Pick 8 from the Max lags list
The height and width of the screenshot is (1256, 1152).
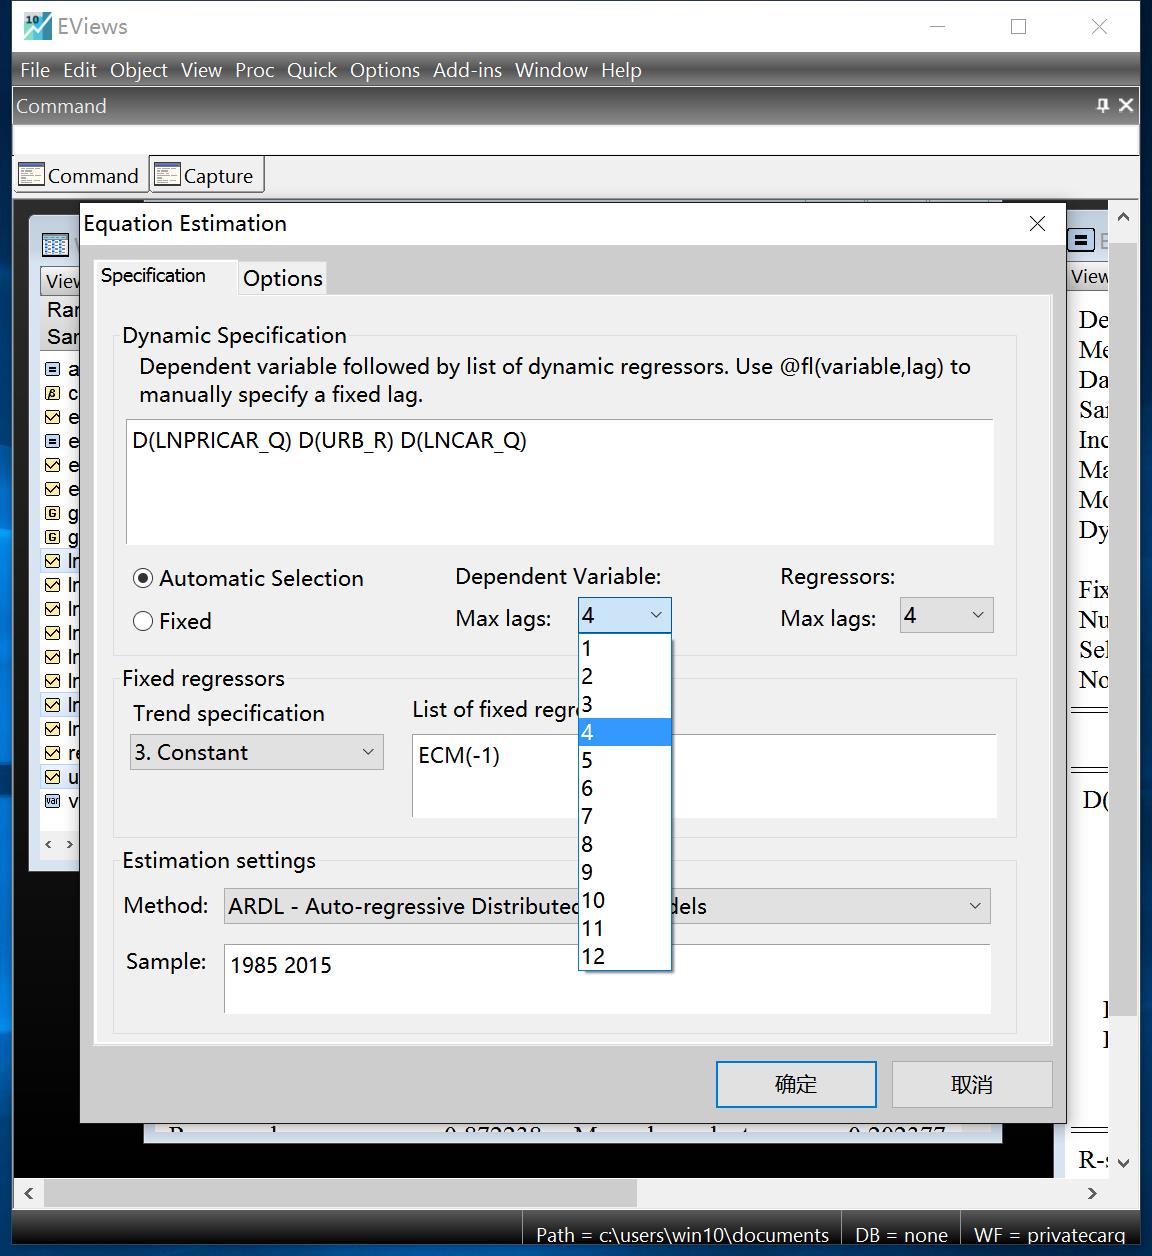point(625,844)
